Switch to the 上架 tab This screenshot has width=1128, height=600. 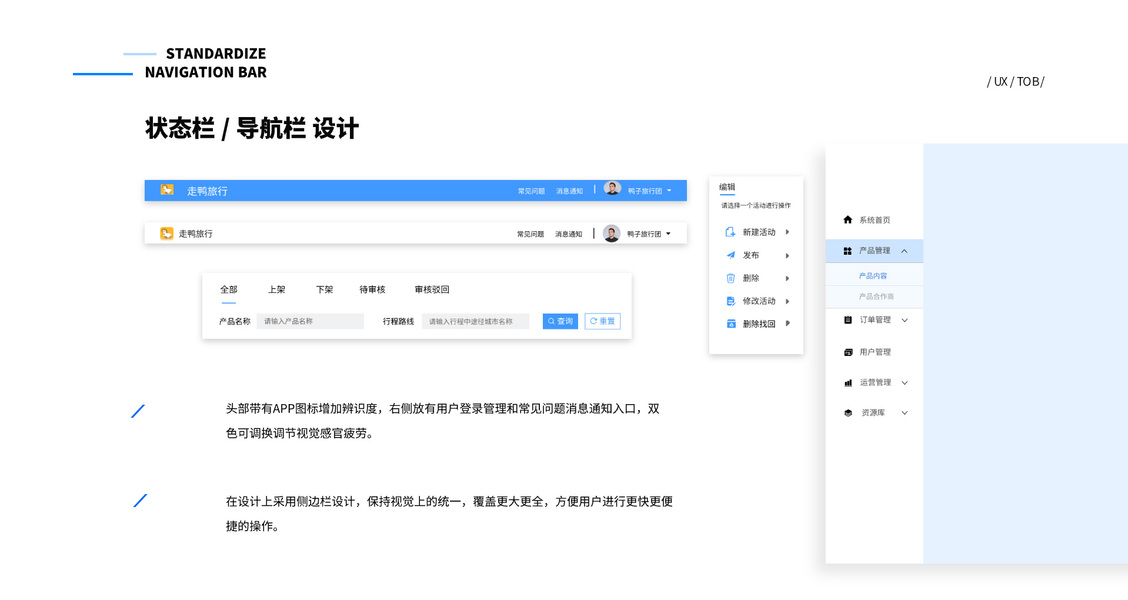(276, 289)
